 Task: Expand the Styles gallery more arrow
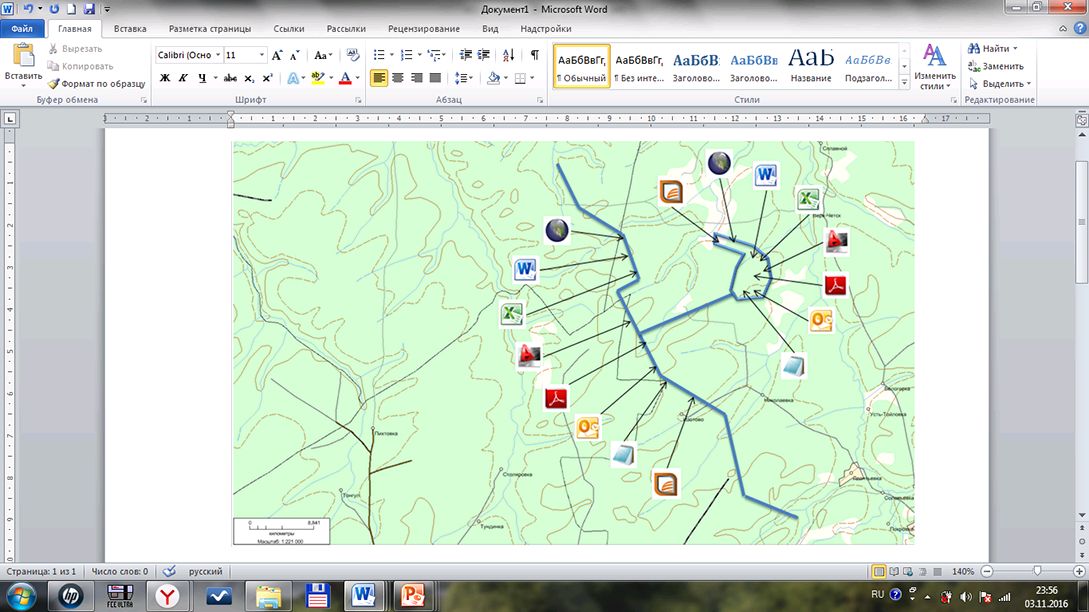(904, 86)
